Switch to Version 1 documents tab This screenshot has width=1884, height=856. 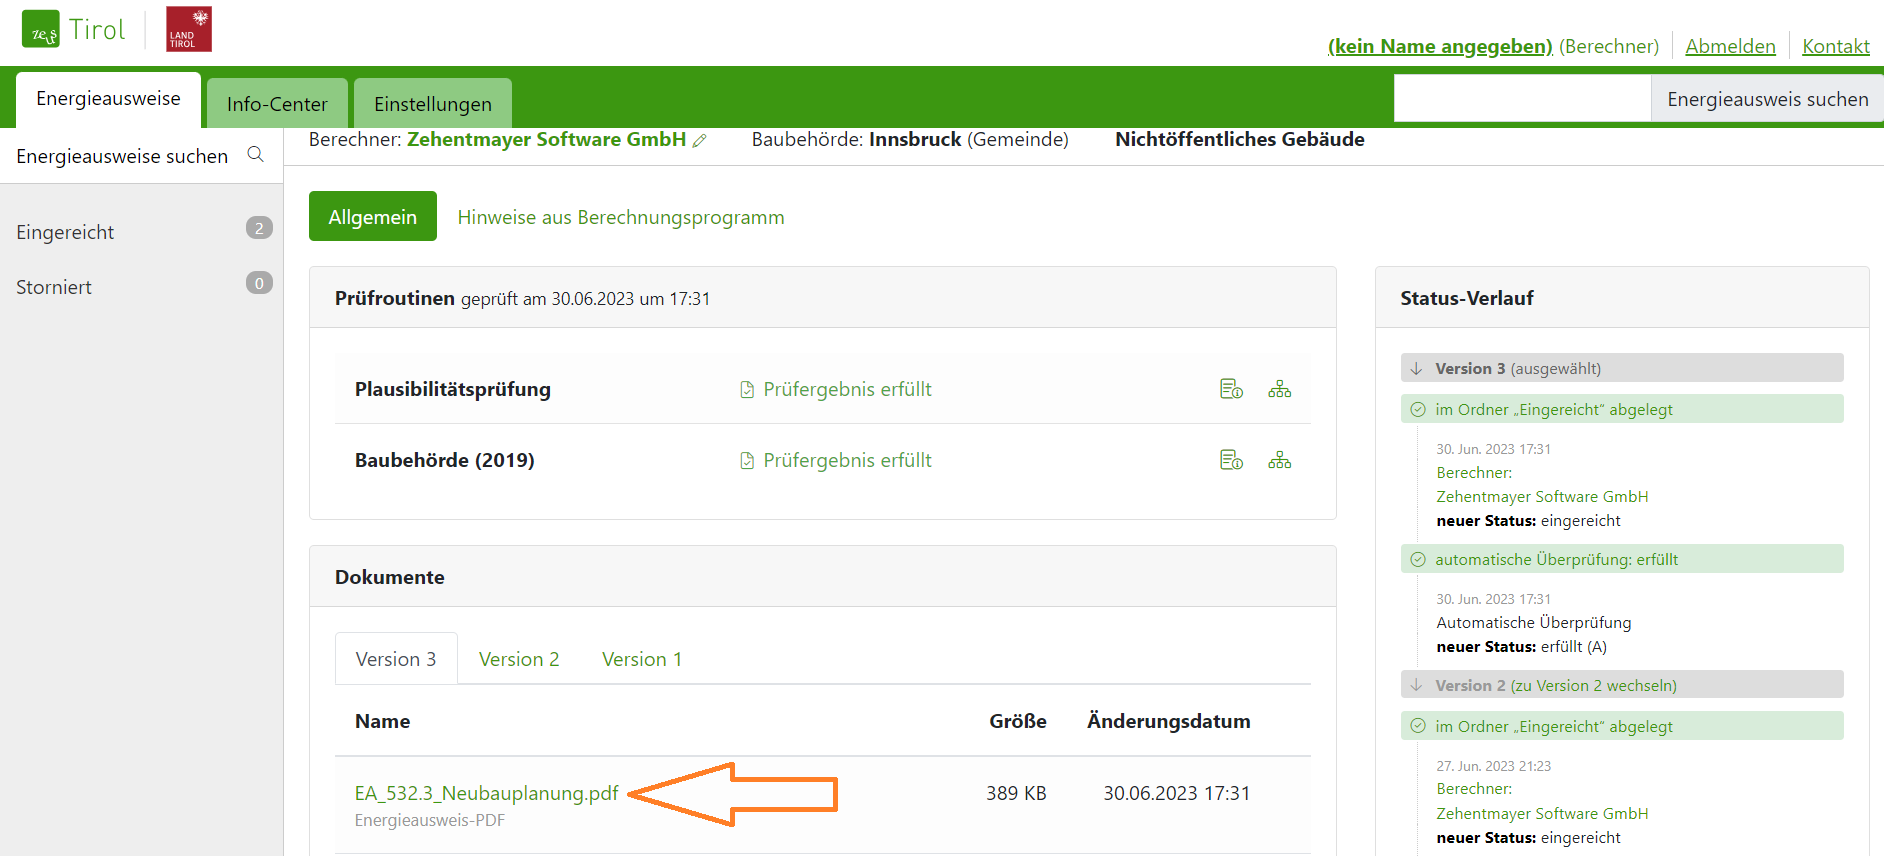(x=642, y=659)
